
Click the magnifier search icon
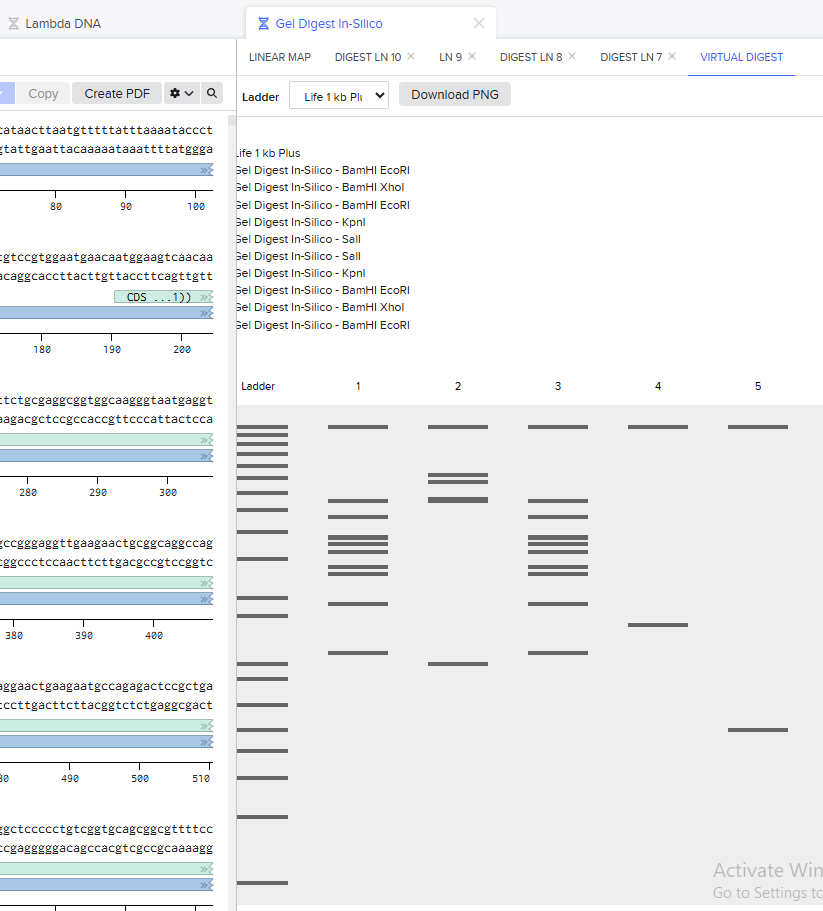(x=212, y=93)
